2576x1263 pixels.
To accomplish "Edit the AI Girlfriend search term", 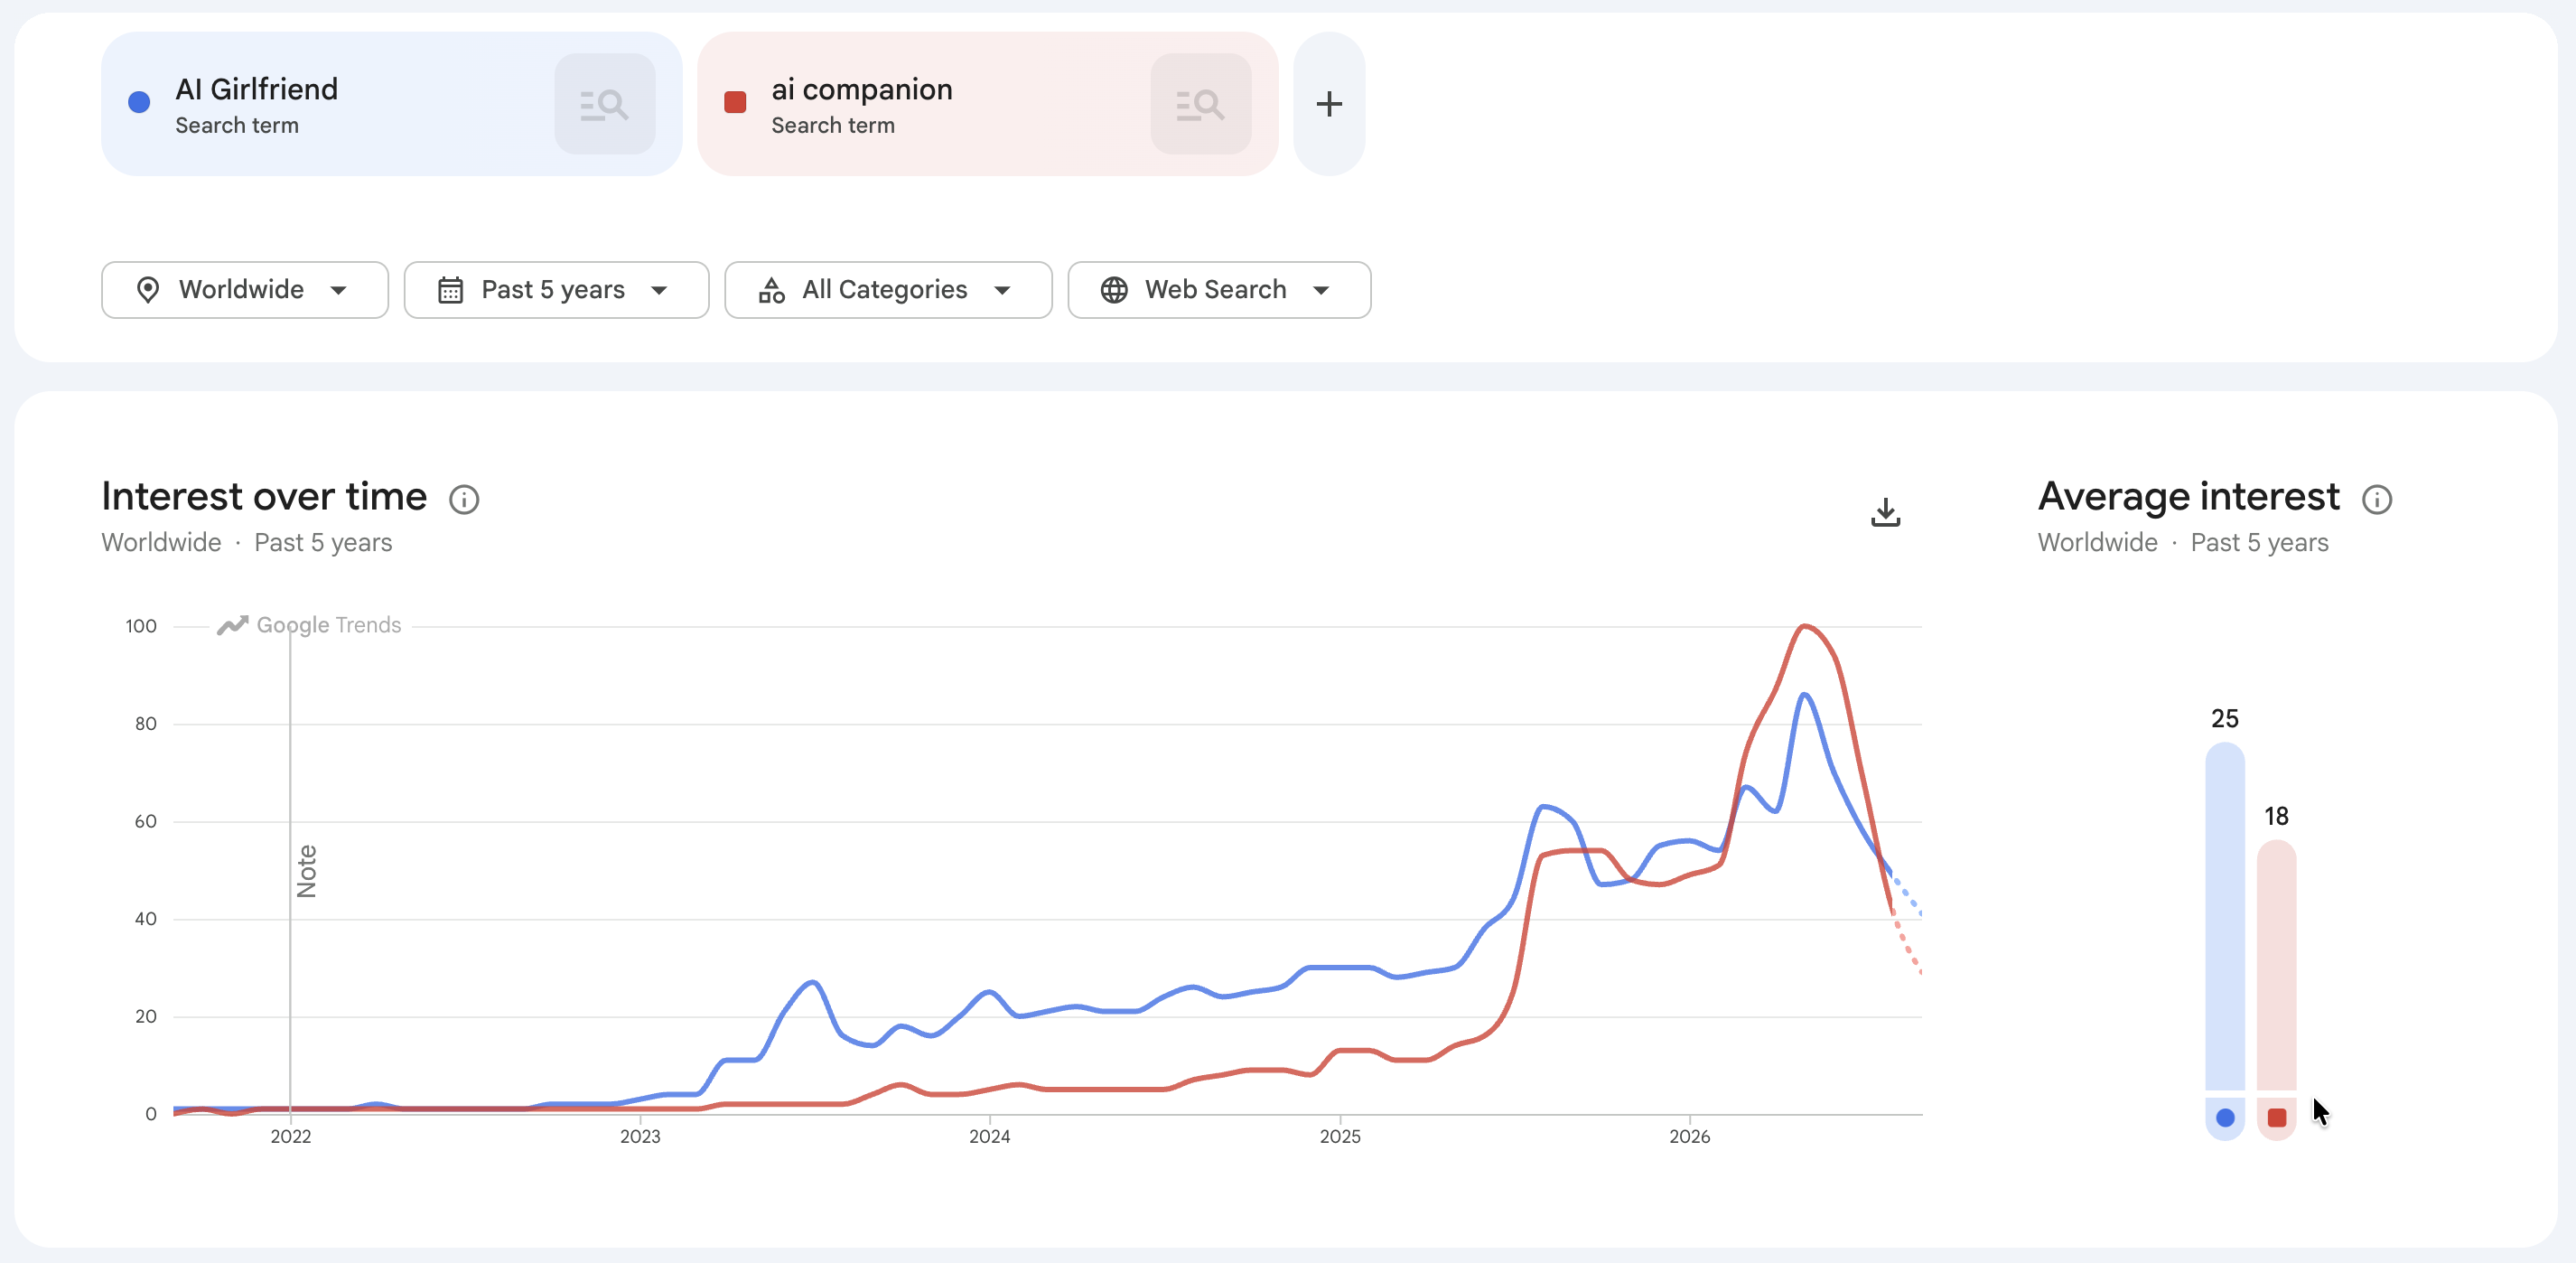I will [x=257, y=90].
